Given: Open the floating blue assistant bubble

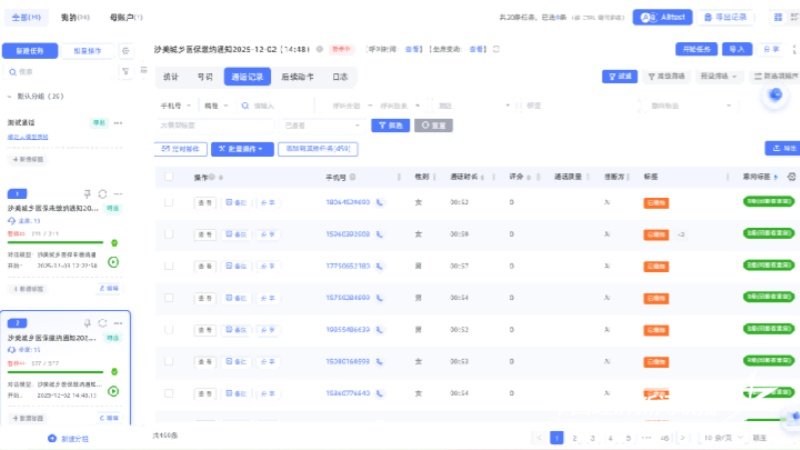Looking at the screenshot, I should (x=774, y=95).
